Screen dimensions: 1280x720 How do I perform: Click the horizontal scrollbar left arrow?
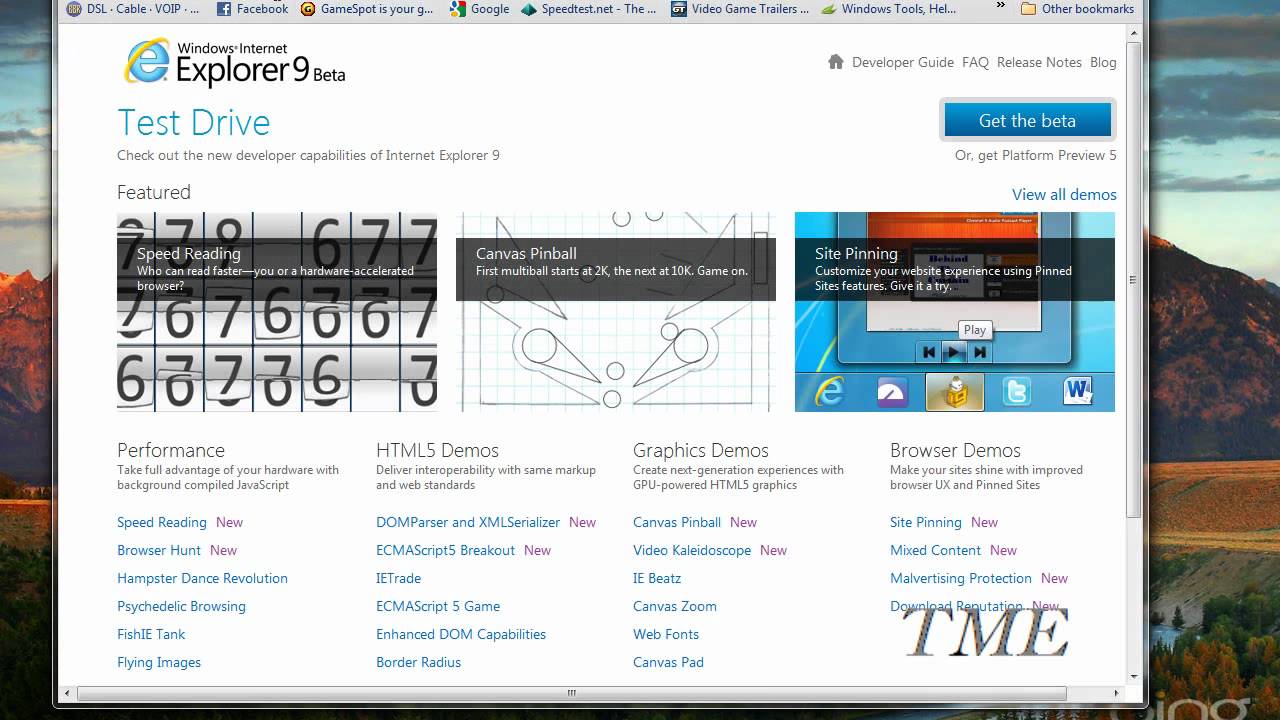tap(68, 692)
